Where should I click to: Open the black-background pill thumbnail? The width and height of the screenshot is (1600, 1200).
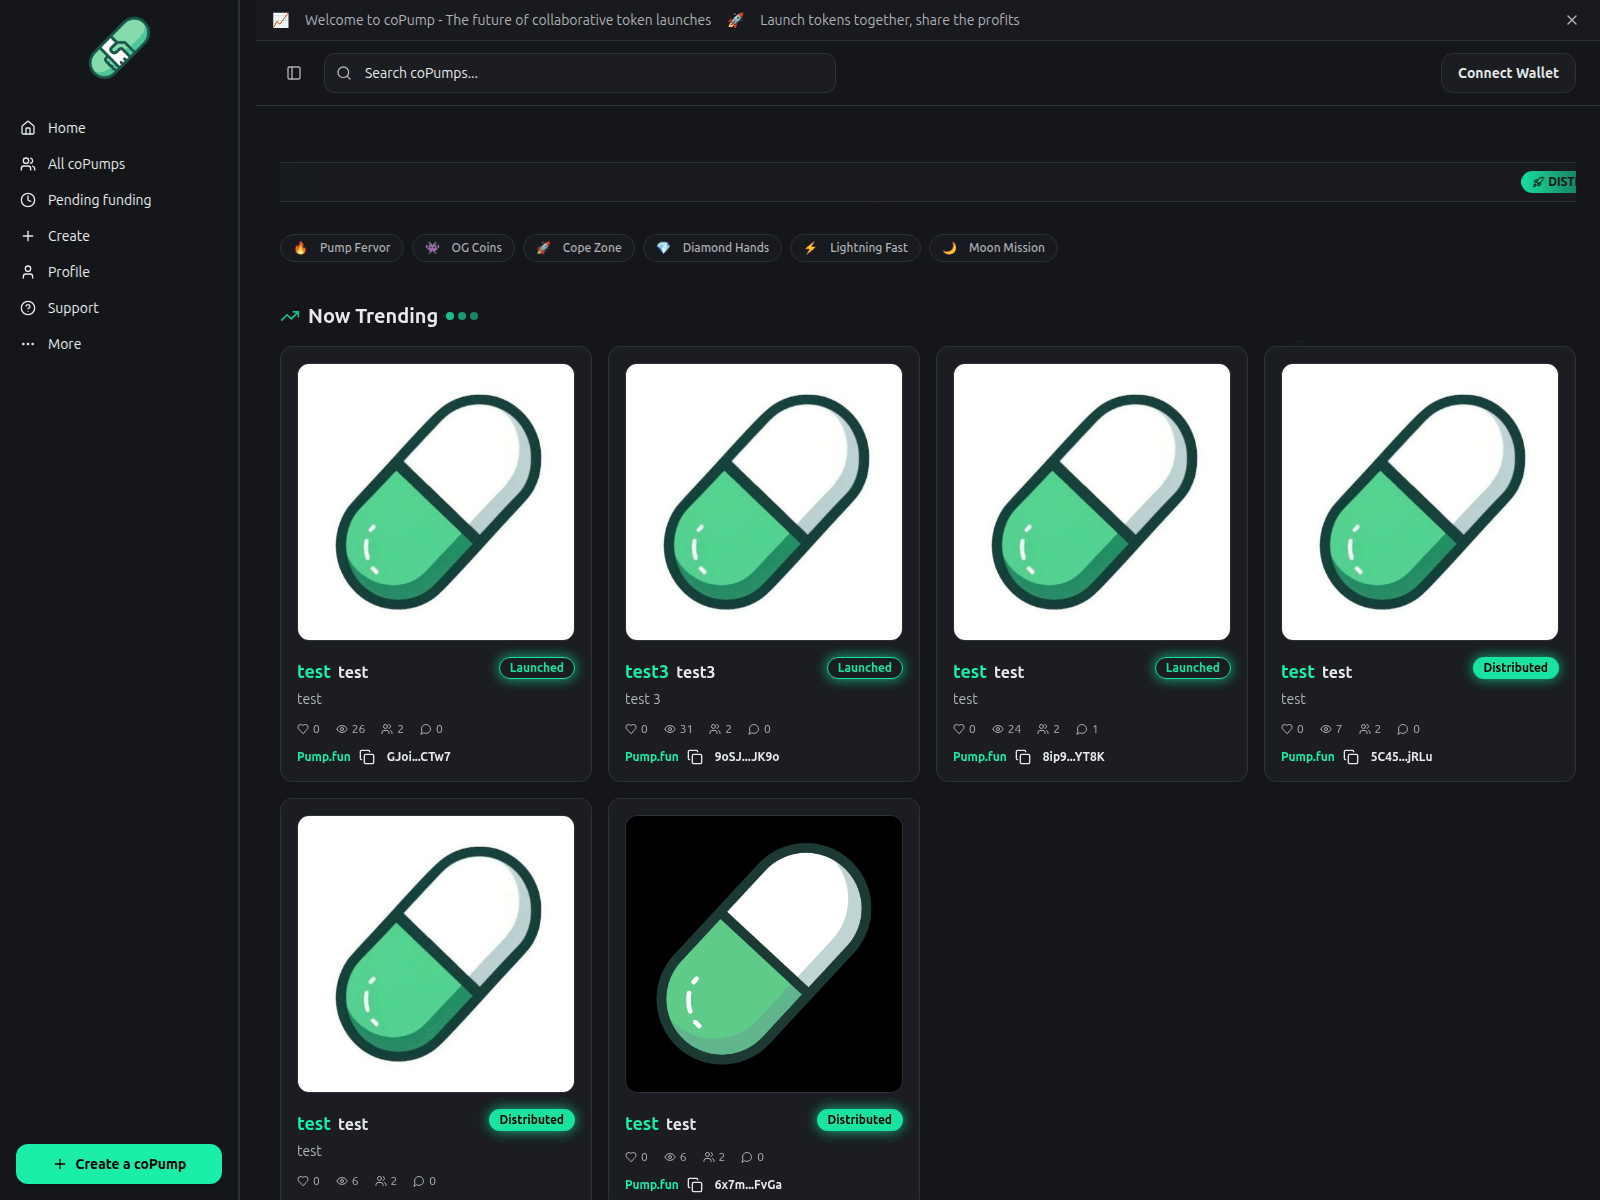(x=764, y=954)
